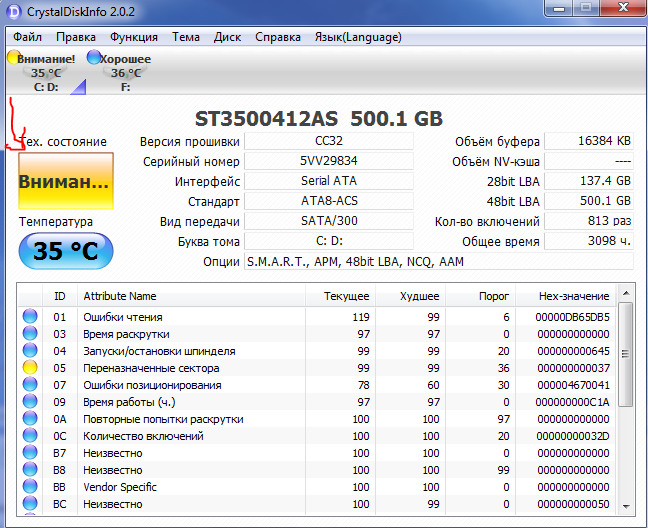Click the Худшее column header

click(x=410, y=296)
